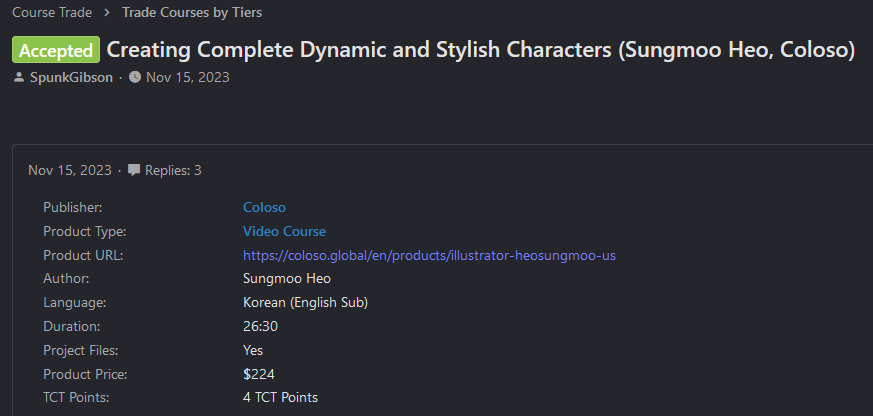Click the author name Sungmoo Heo
Viewport: 873px width, 416px height.
[x=287, y=279]
